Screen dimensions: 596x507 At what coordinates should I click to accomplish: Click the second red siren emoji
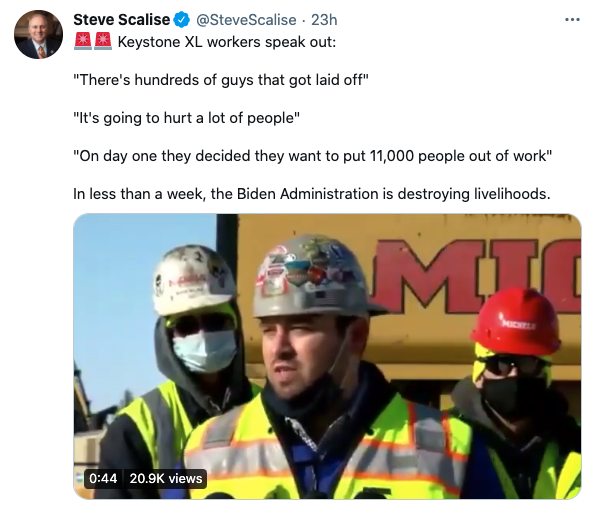pos(103,41)
